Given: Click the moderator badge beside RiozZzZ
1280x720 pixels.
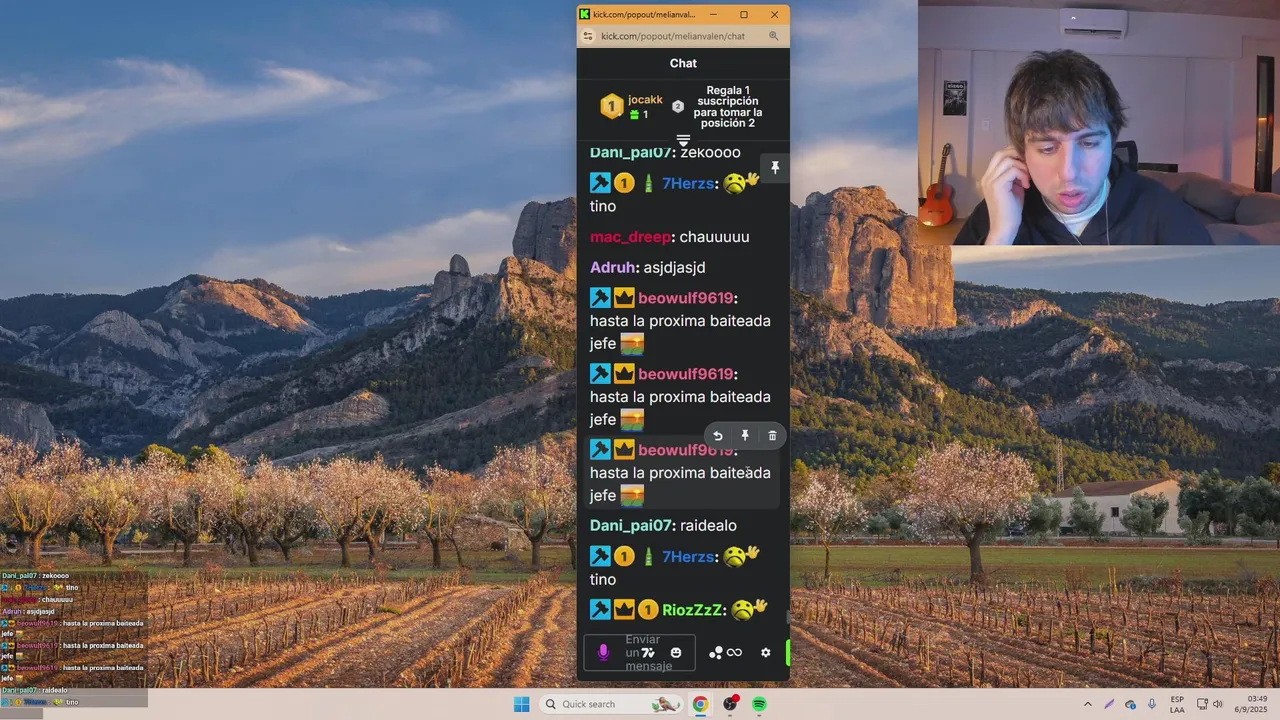Looking at the screenshot, I should [x=600, y=609].
